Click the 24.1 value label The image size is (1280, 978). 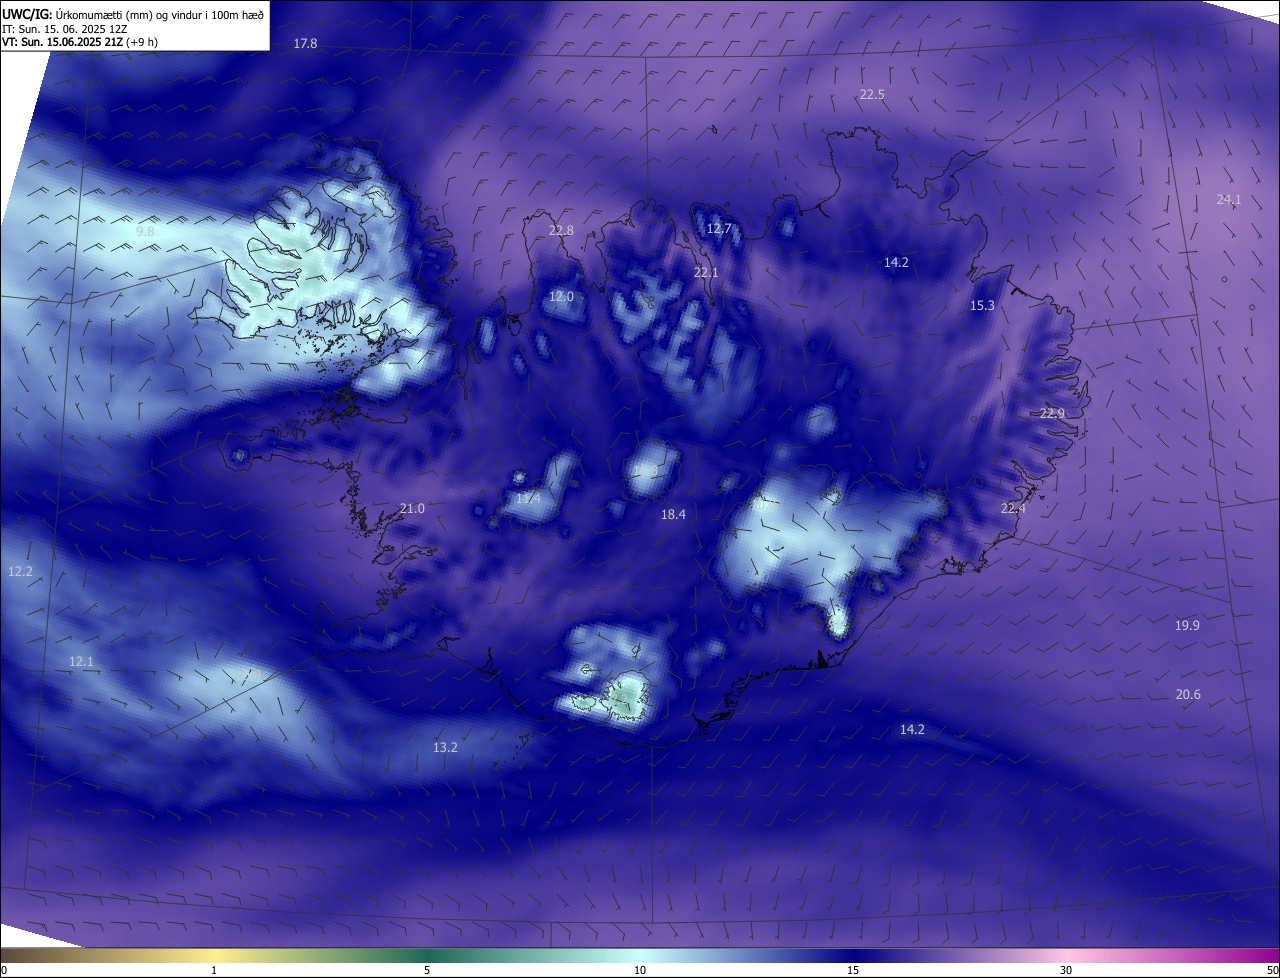coord(1229,200)
